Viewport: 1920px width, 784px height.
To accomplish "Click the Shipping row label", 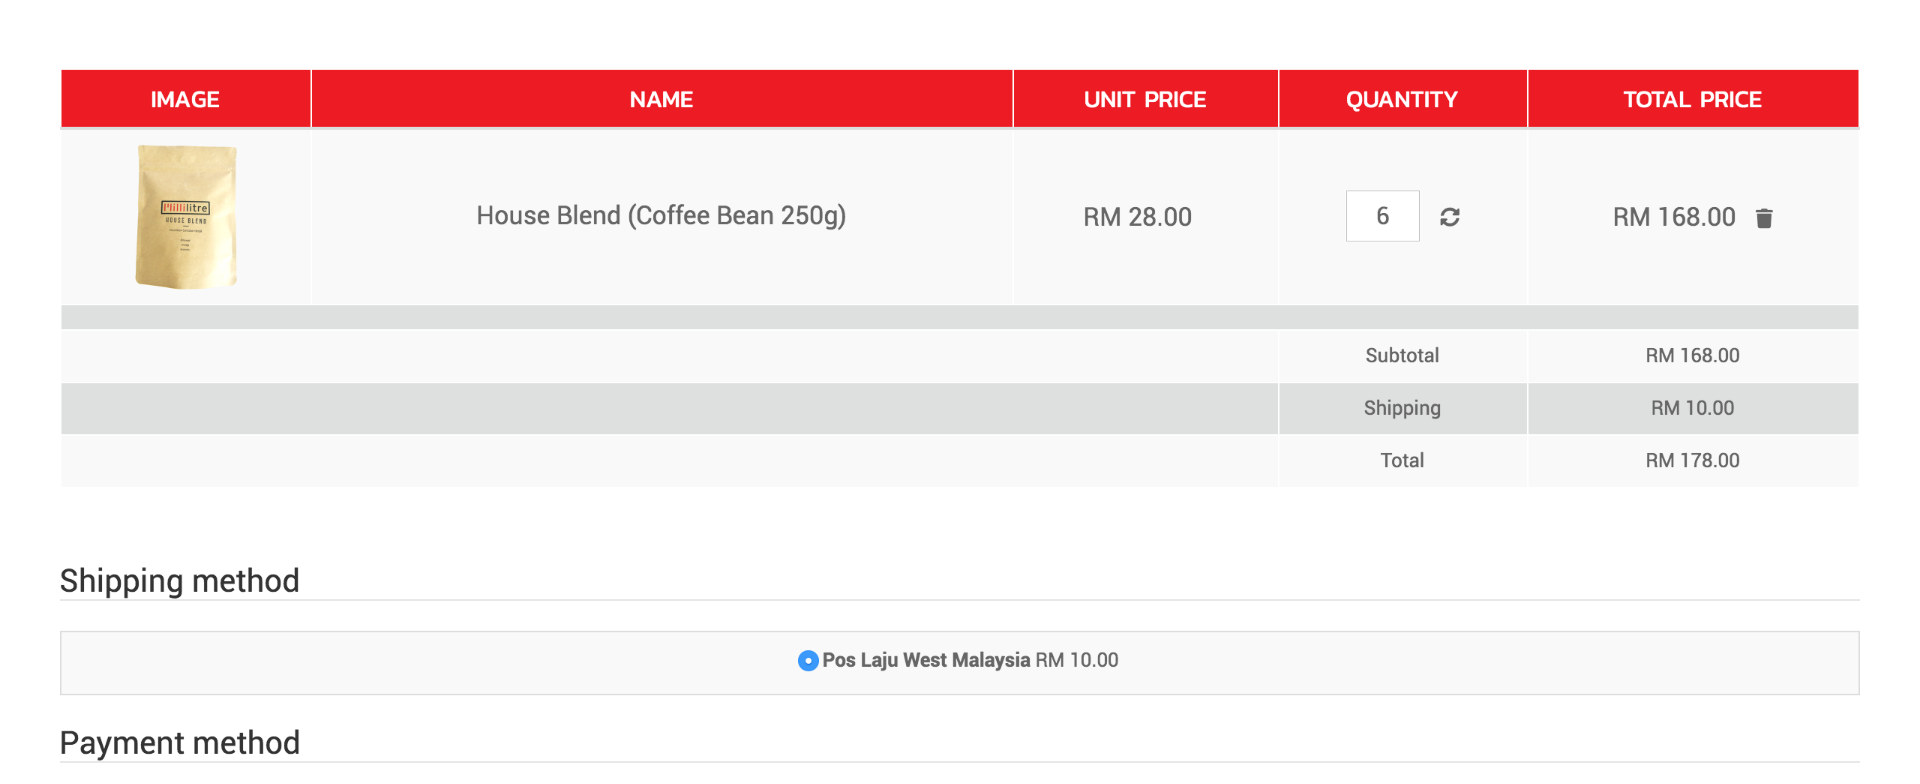I will [1402, 408].
